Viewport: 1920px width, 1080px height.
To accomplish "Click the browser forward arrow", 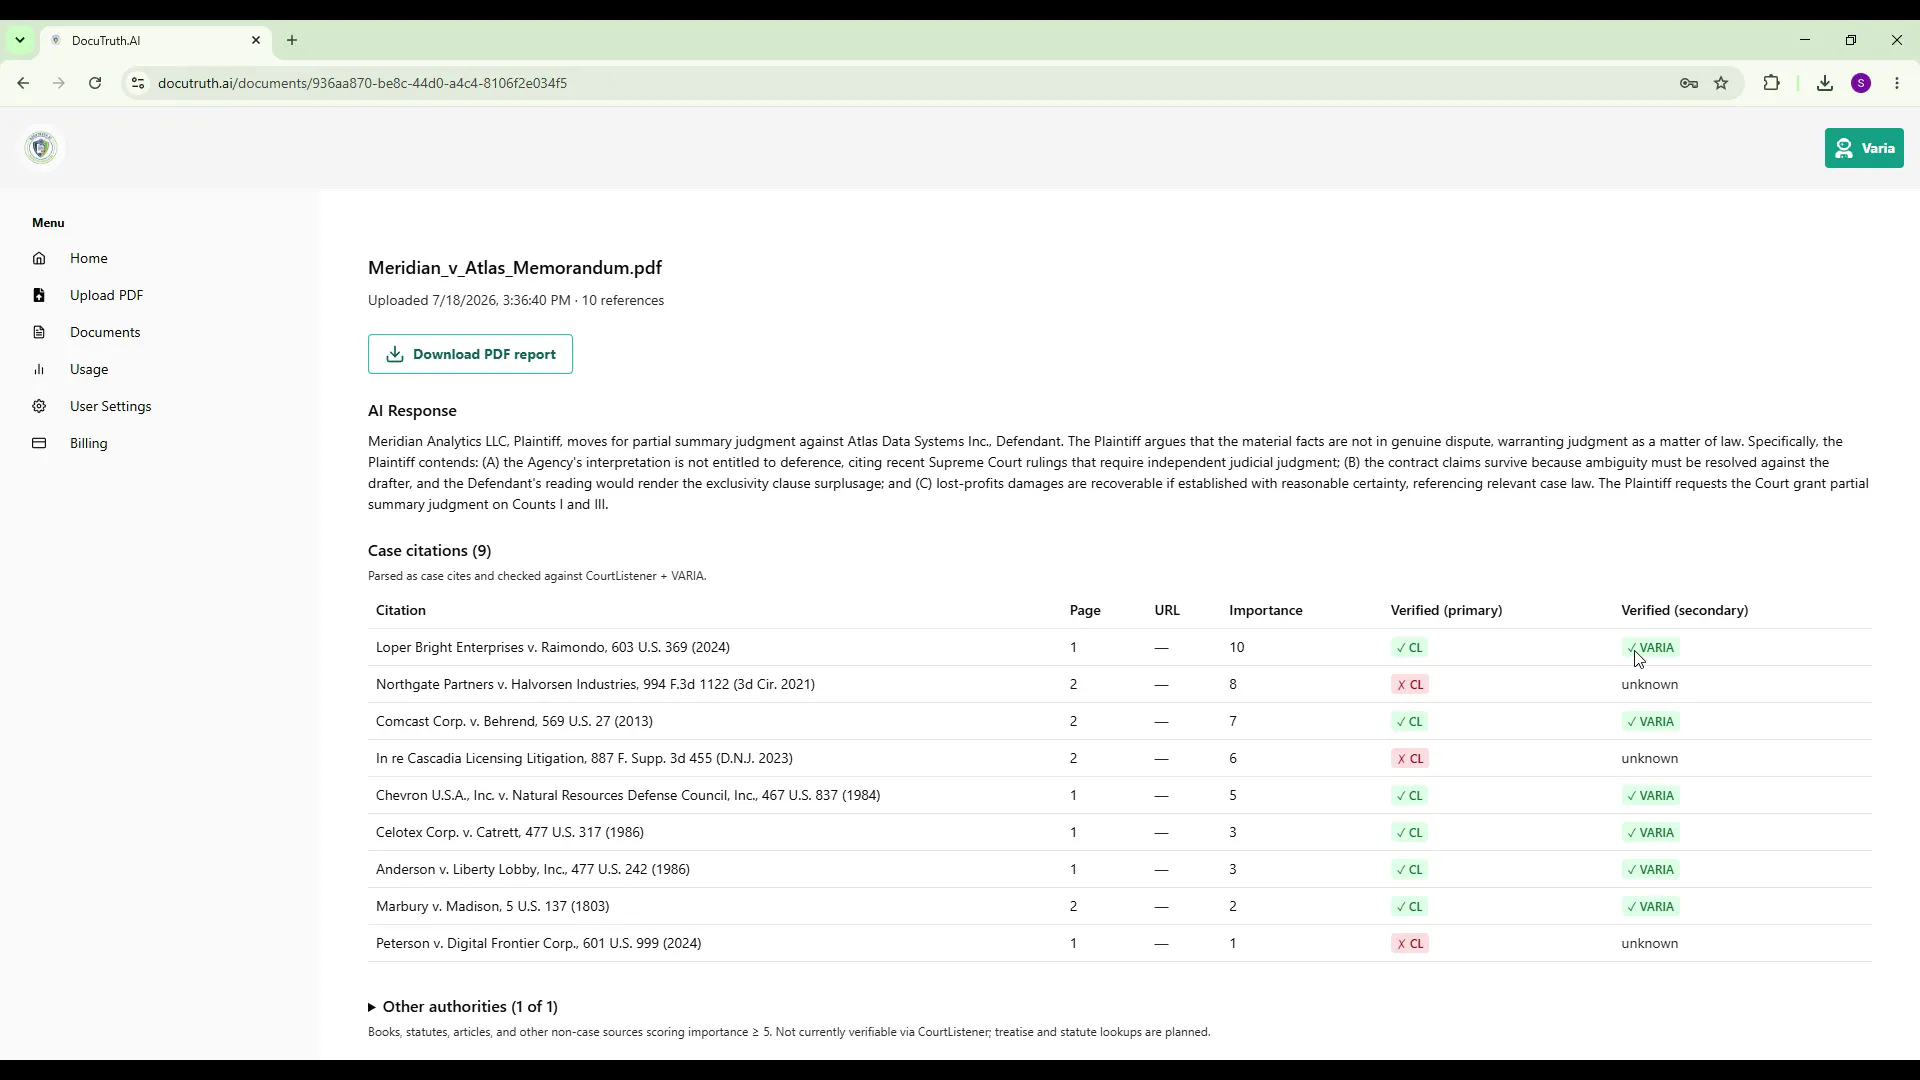I will pyautogui.click(x=59, y=83).
